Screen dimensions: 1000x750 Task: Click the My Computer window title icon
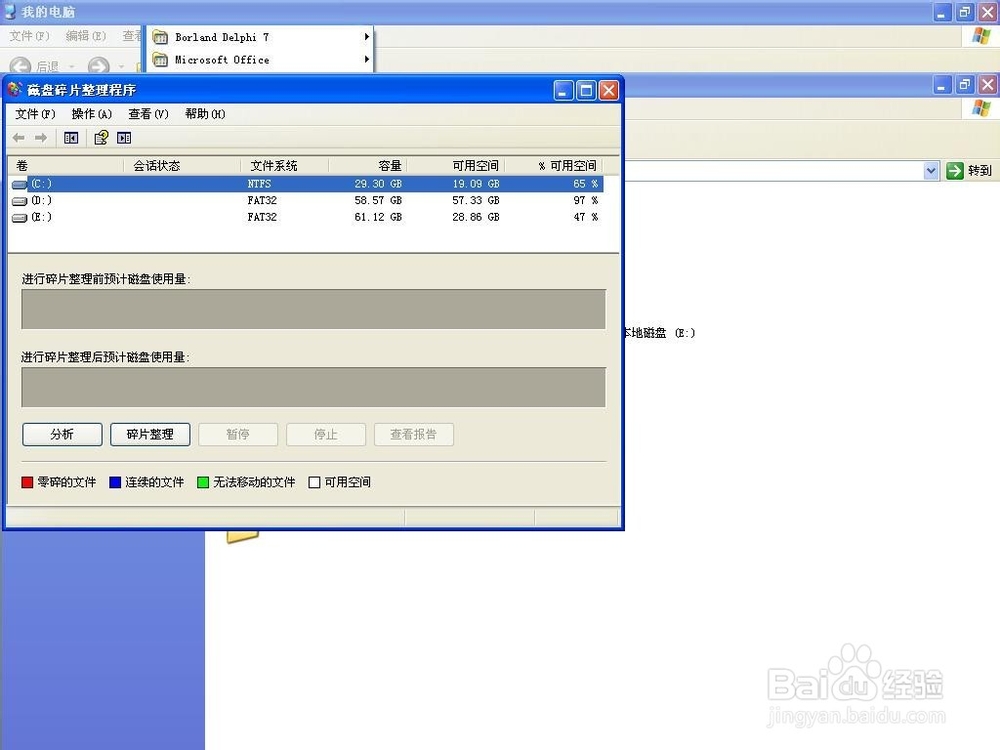[10, 11]
